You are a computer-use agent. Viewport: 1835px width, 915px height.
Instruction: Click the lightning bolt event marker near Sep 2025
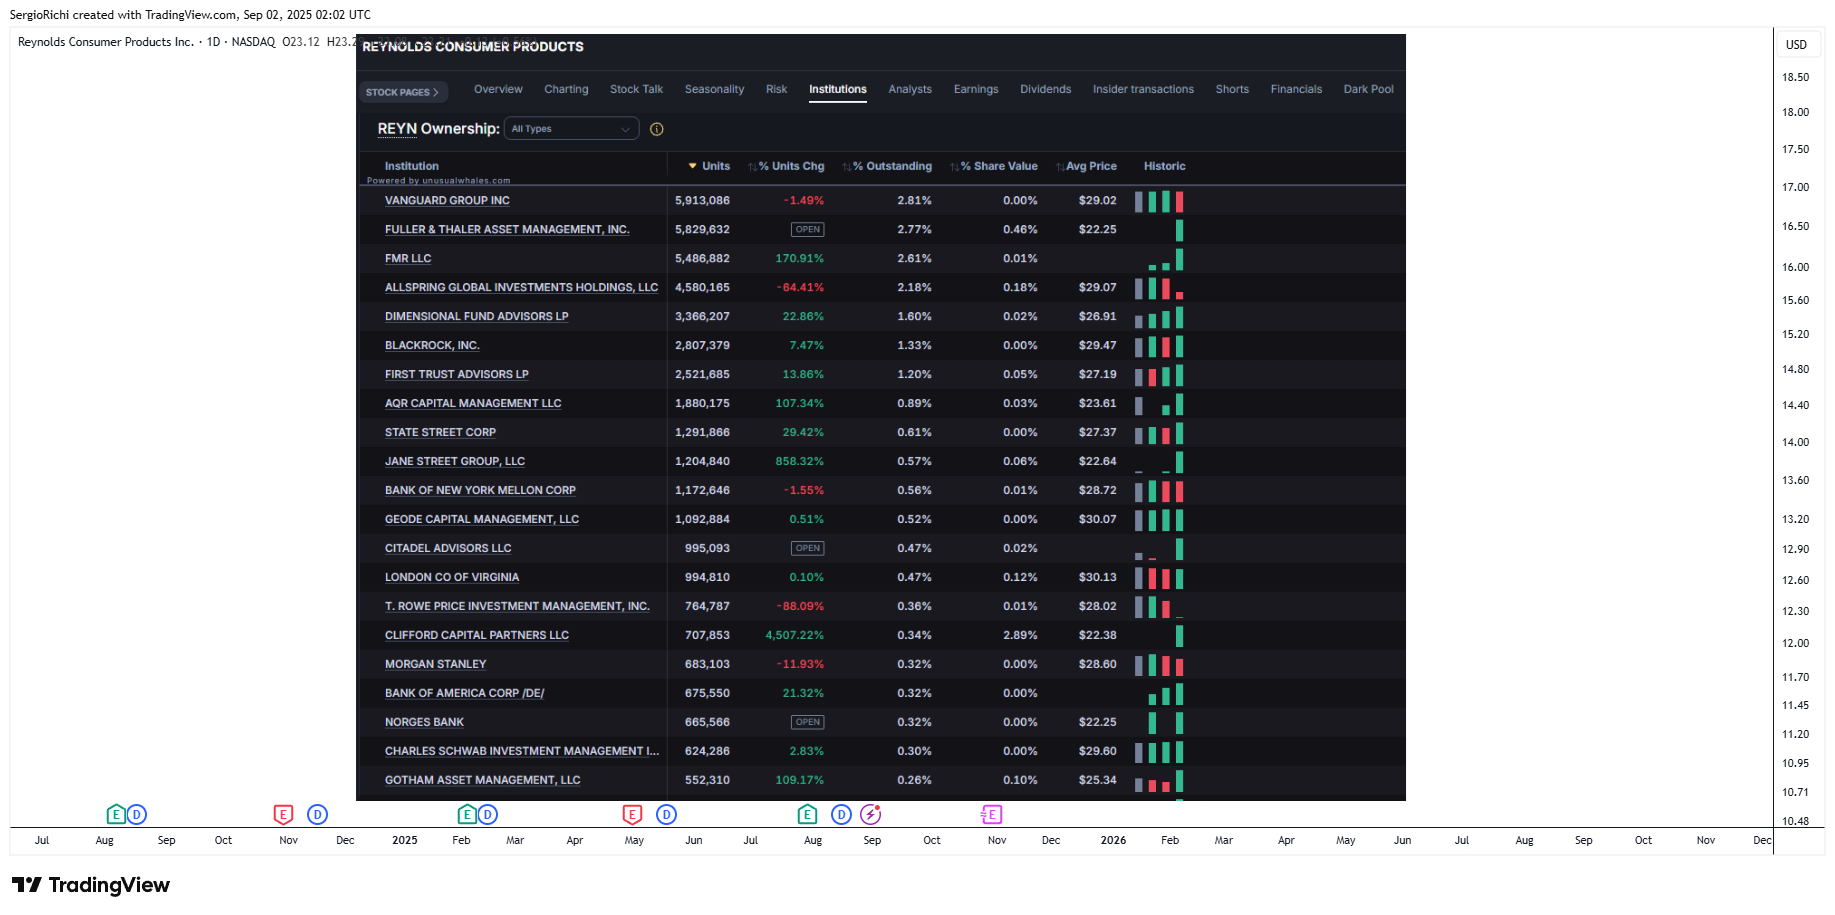(x=871, y=814)
